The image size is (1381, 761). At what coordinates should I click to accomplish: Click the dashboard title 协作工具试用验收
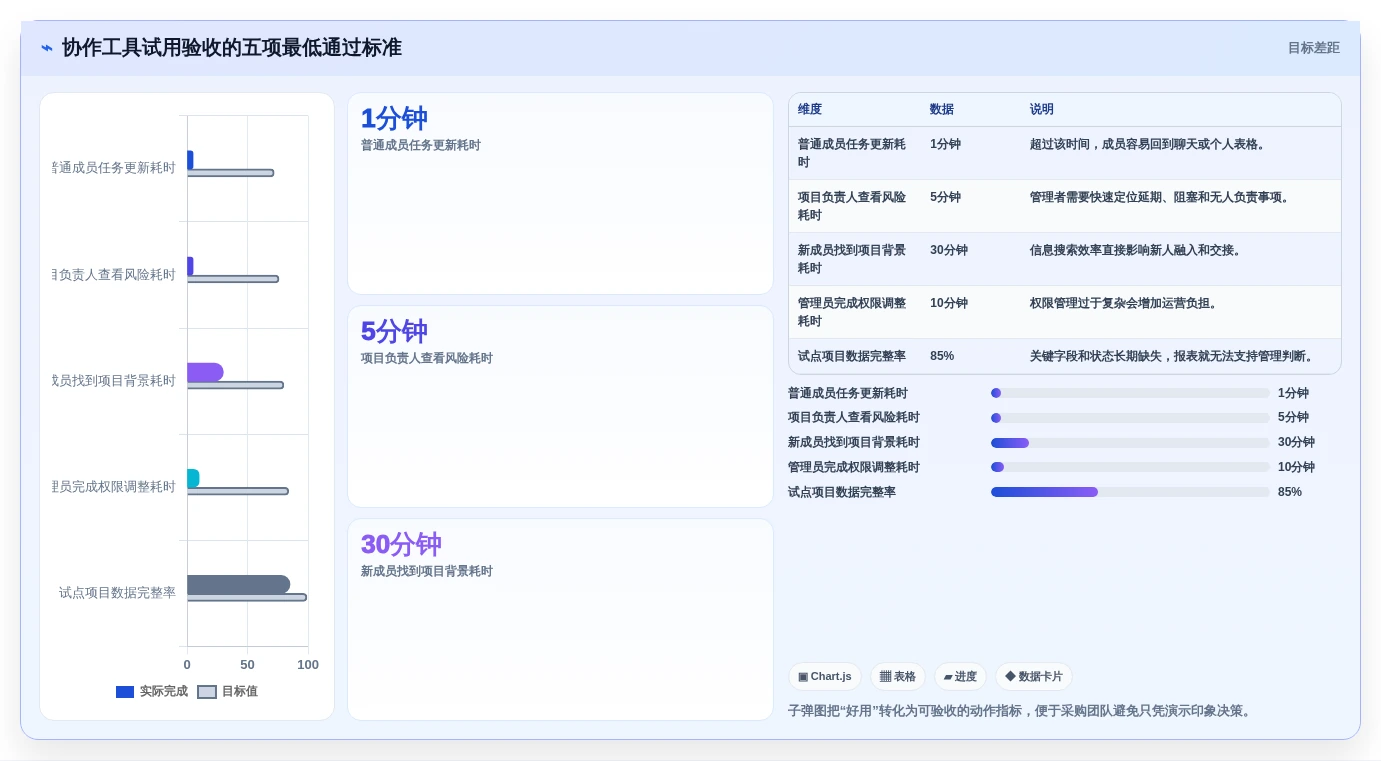pyautogui.click(x=232, y=48)
